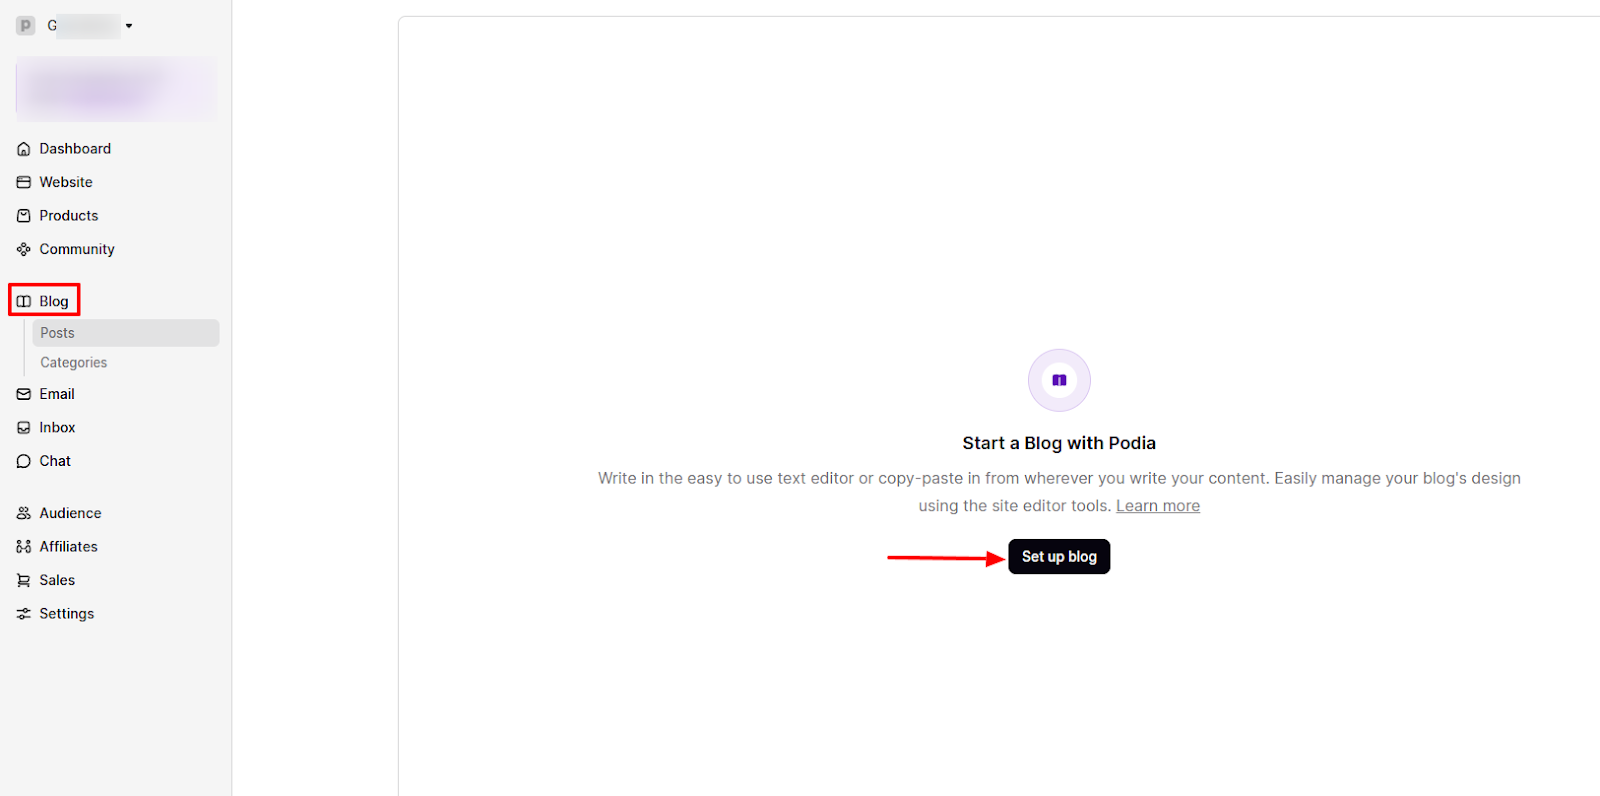Open the Dashboard menu item
Screen dimensions: 1600x796
pyautogui.click(x=75, y=149)
